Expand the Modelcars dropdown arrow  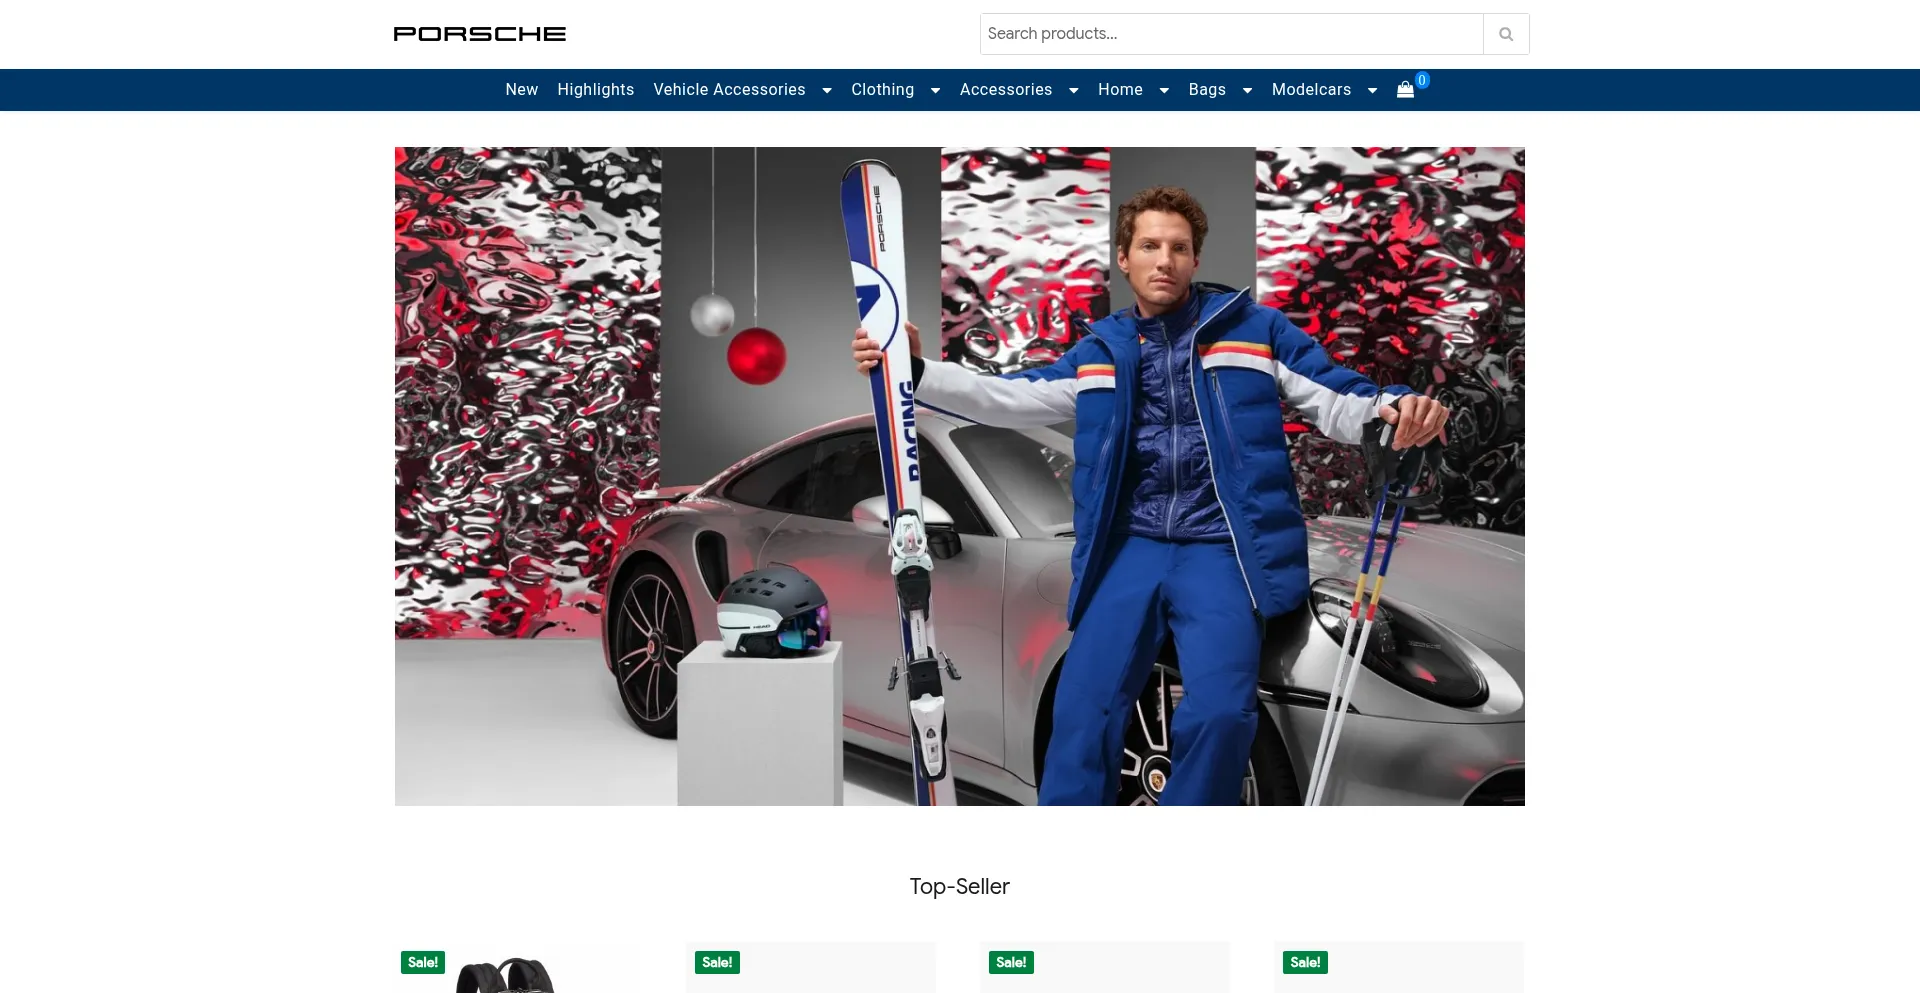coord(1373,91)
